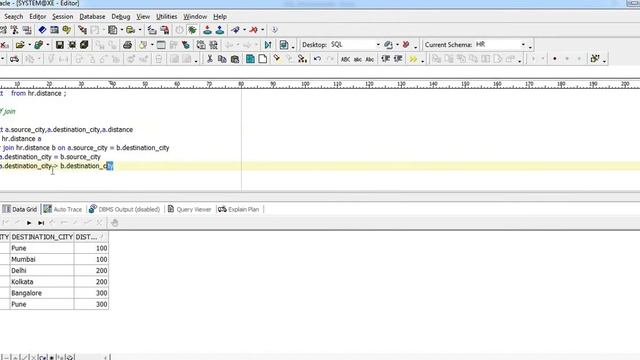Click the blue SQL editor book icon
The width and height of the screenshot is (640, 360).
click(42, 30)
